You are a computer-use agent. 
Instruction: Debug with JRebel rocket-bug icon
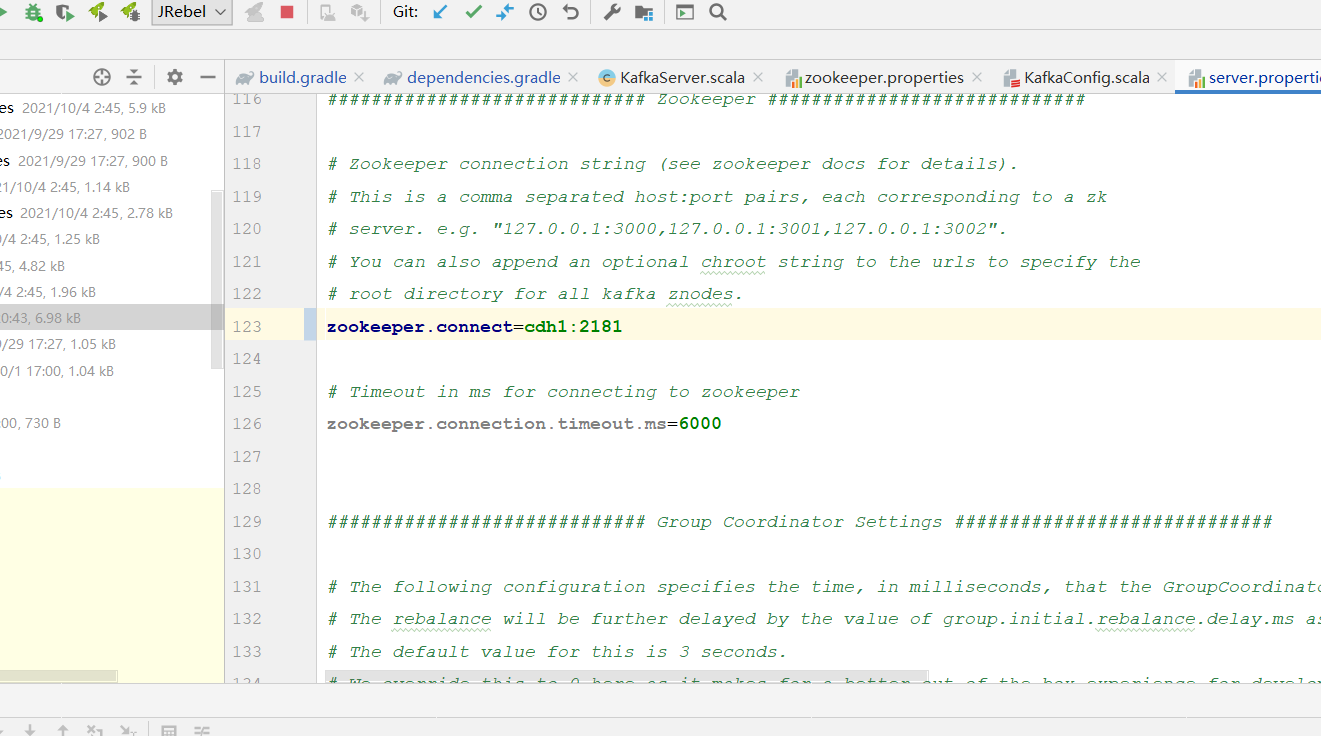(x=130, y=12)
